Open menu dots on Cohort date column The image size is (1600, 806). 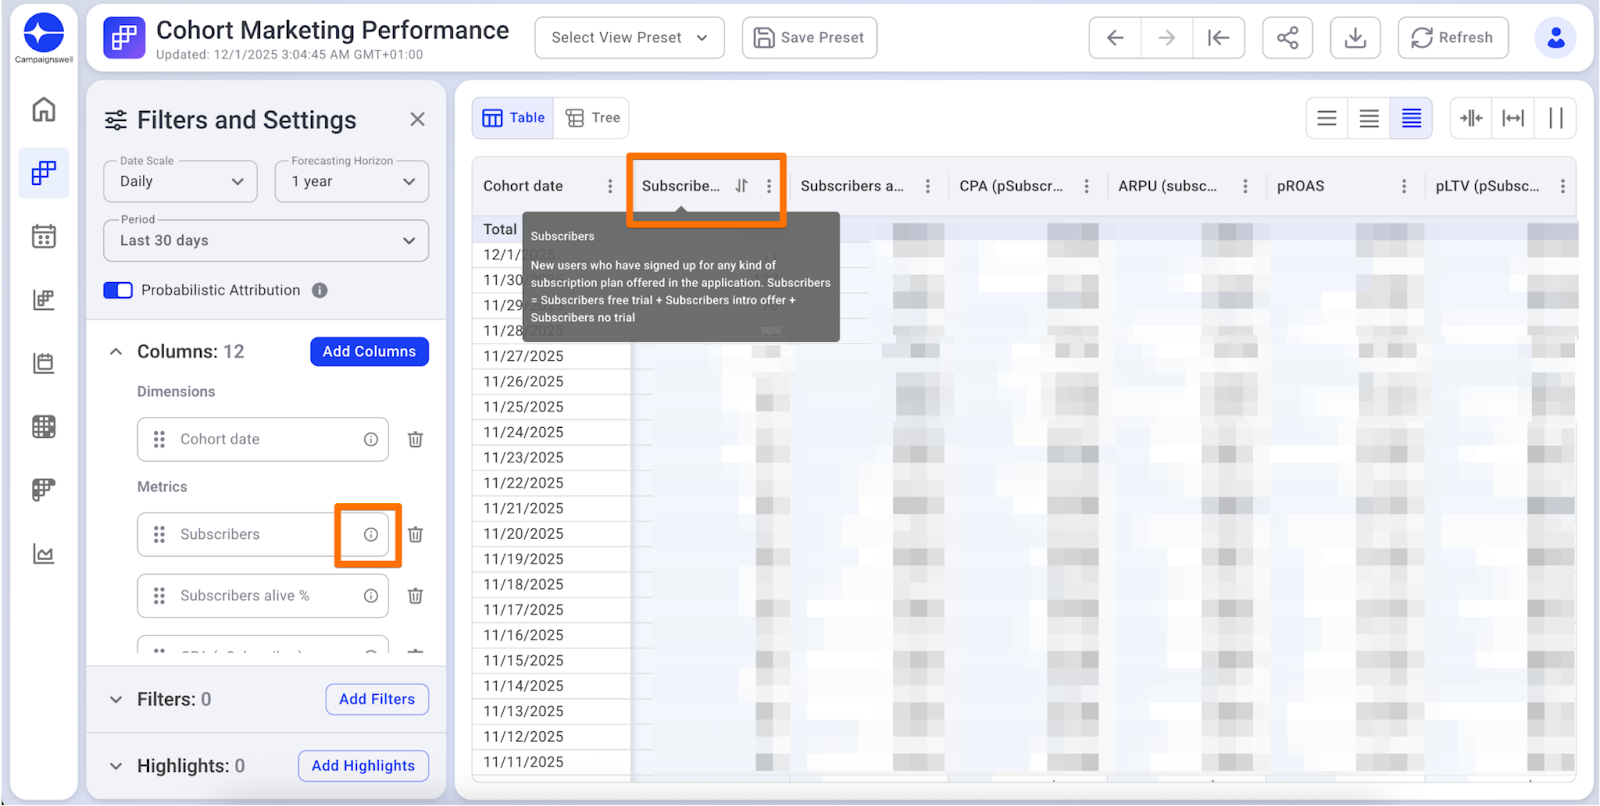tap(610, 186)
